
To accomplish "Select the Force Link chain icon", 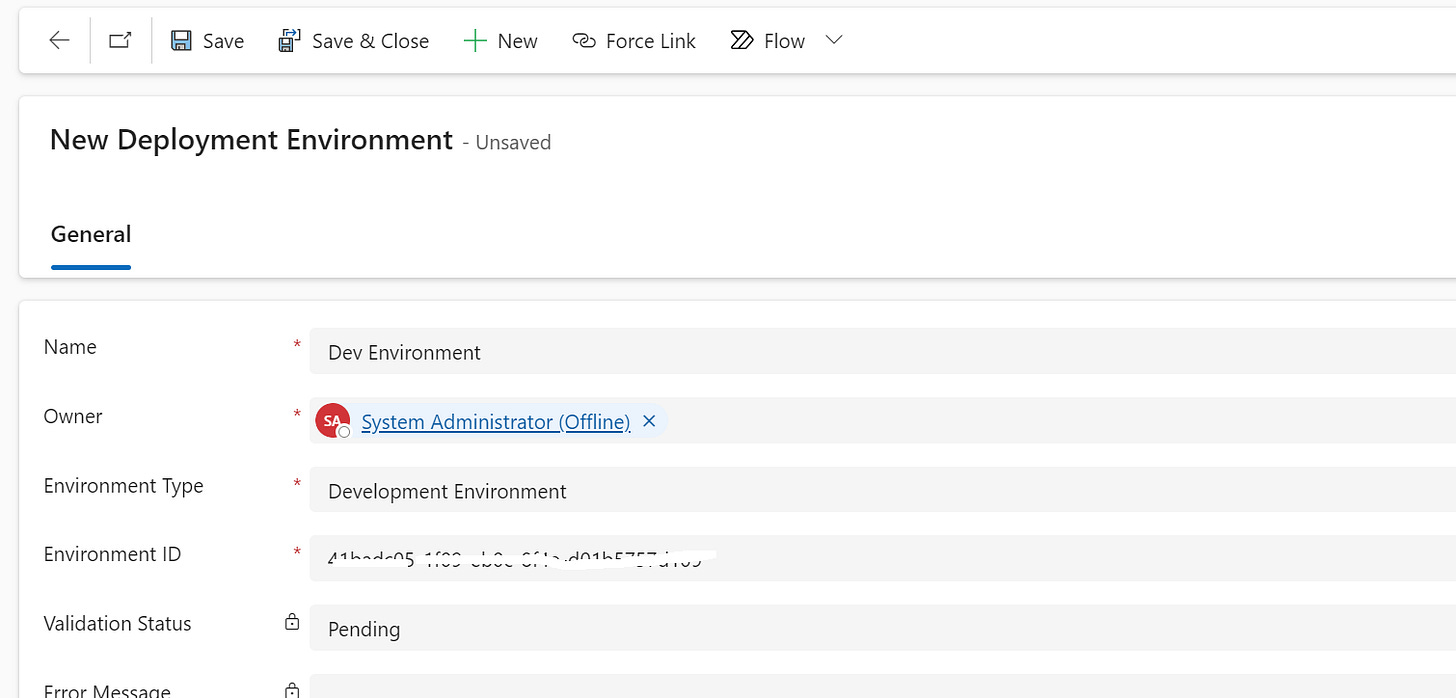I will click(x=583, y=40).
